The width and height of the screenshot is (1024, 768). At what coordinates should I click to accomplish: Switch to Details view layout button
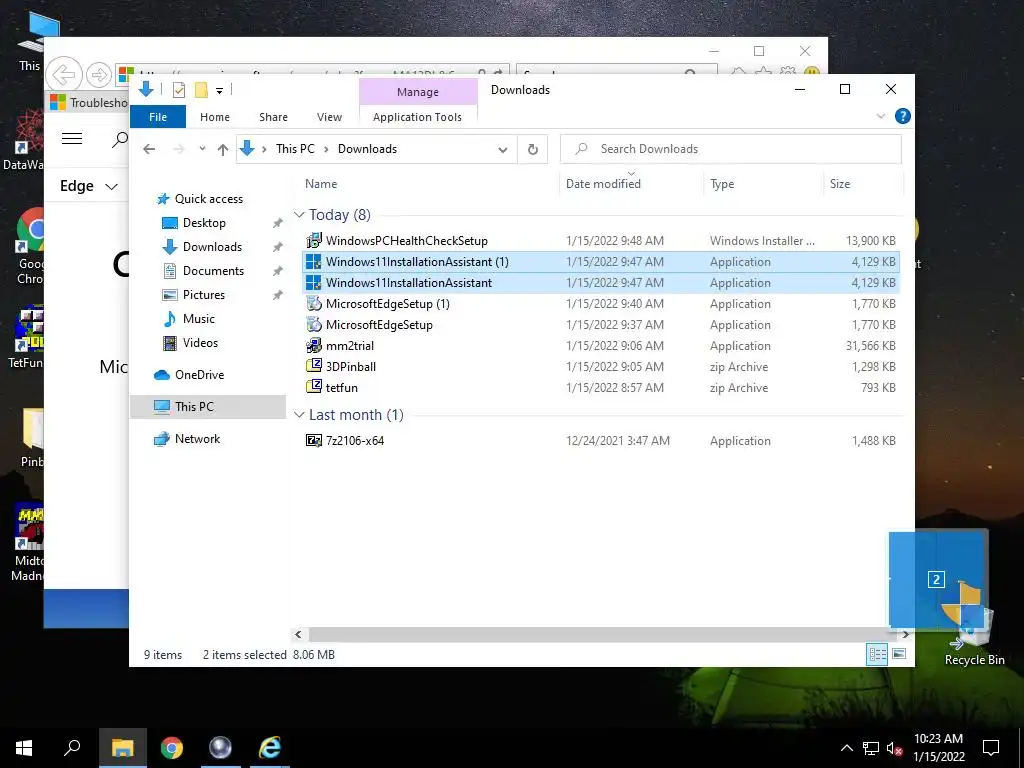[x=876, y=654]
